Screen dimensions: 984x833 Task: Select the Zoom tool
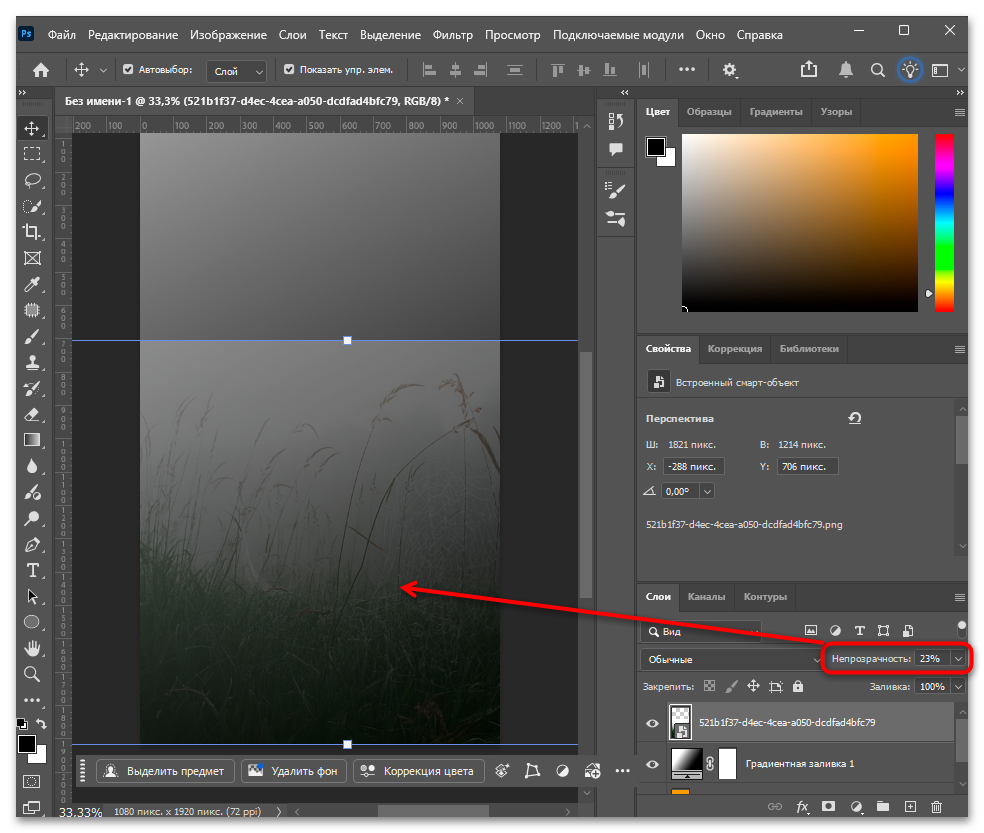[32, 674]
